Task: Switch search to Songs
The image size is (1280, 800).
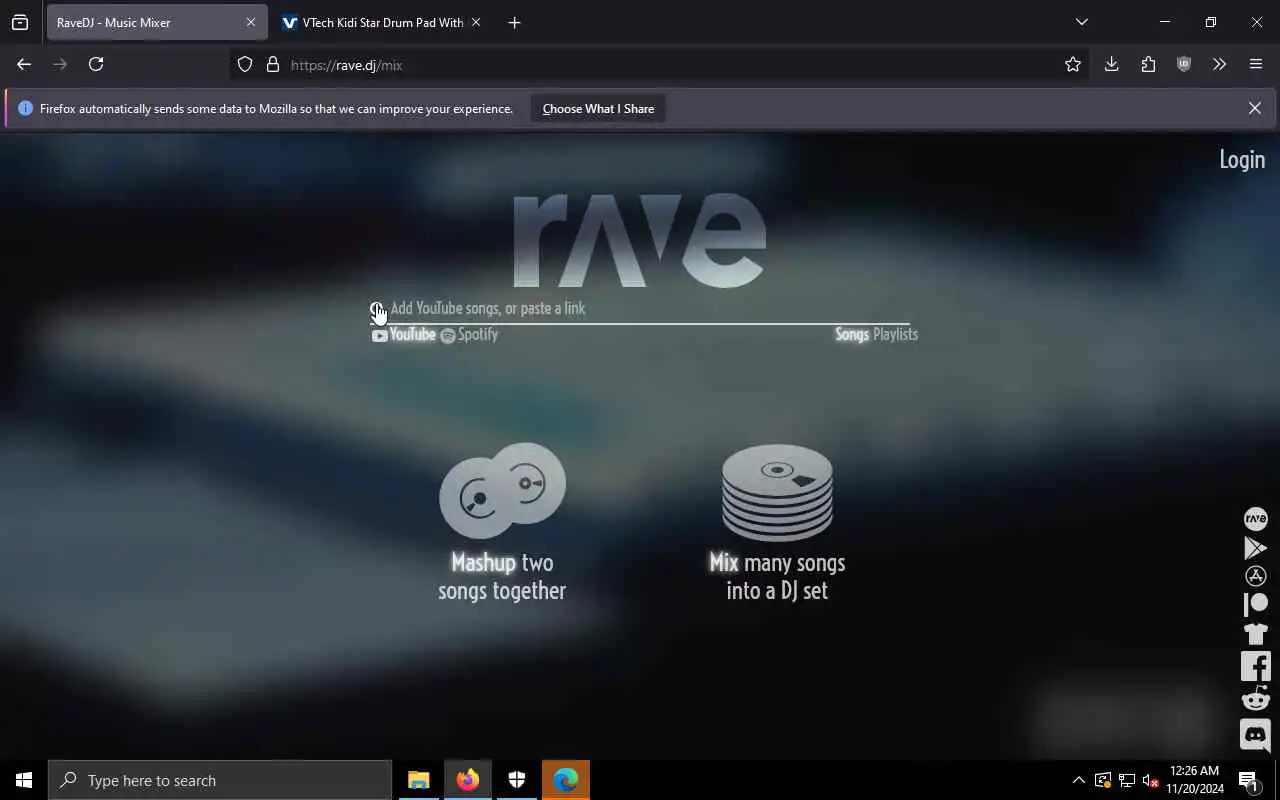Action: point(852,334)
